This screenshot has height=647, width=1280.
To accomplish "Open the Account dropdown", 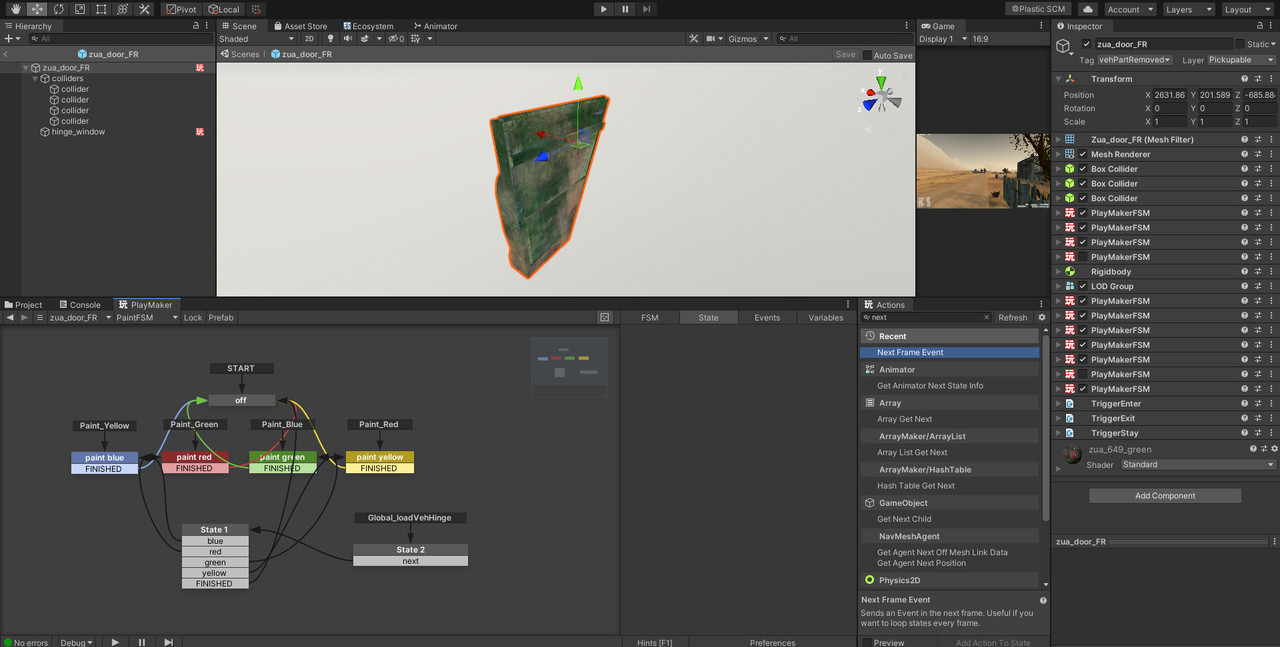I will [x=1129, y=9].
